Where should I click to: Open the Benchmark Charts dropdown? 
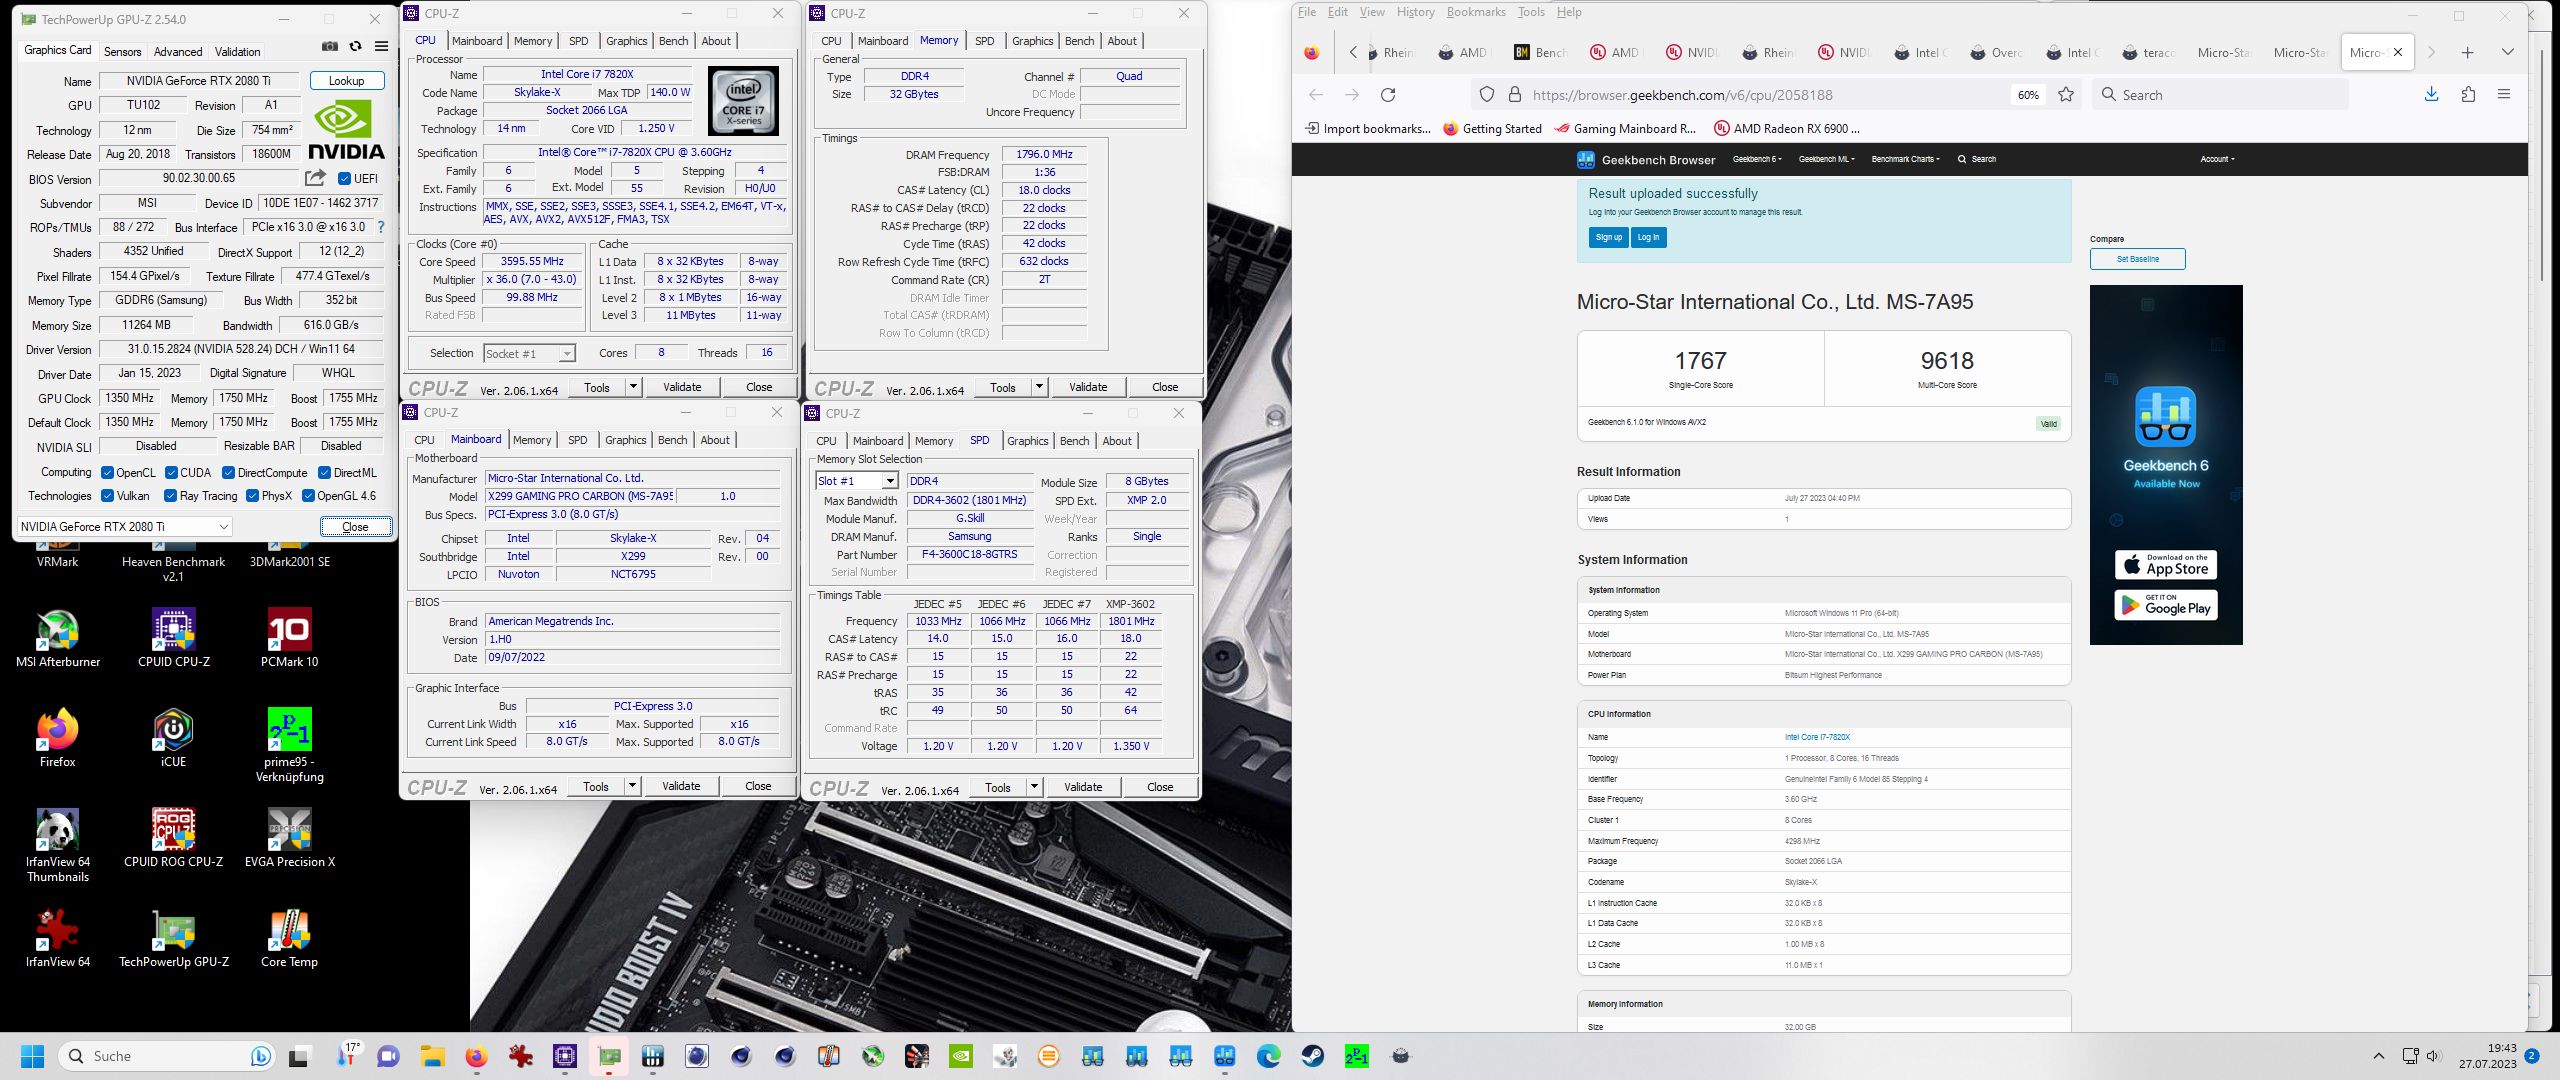click(x=1905, y=159)
